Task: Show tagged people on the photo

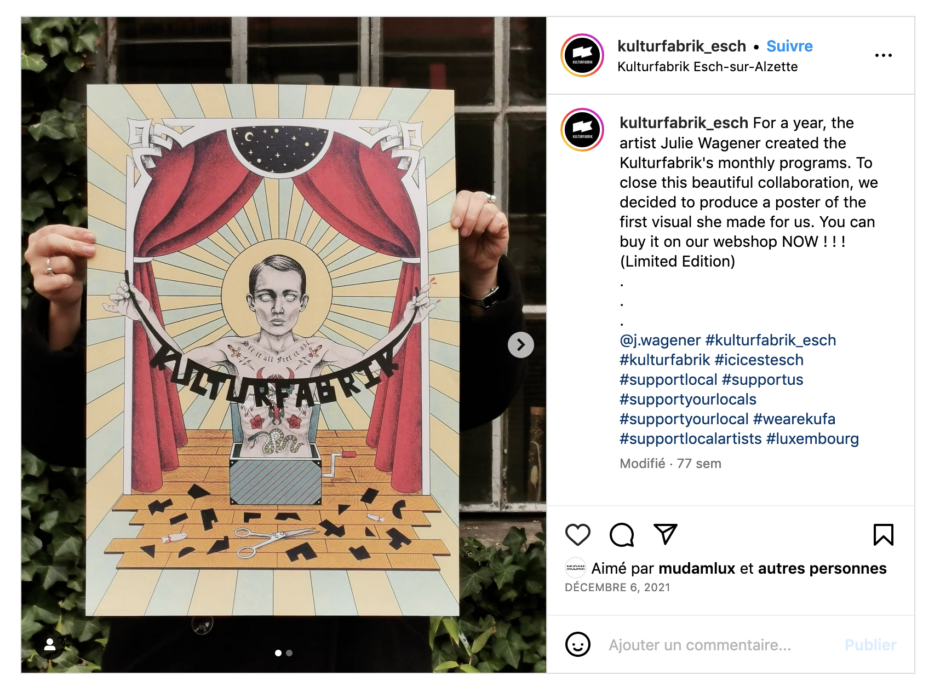Action: coord(50,644)
